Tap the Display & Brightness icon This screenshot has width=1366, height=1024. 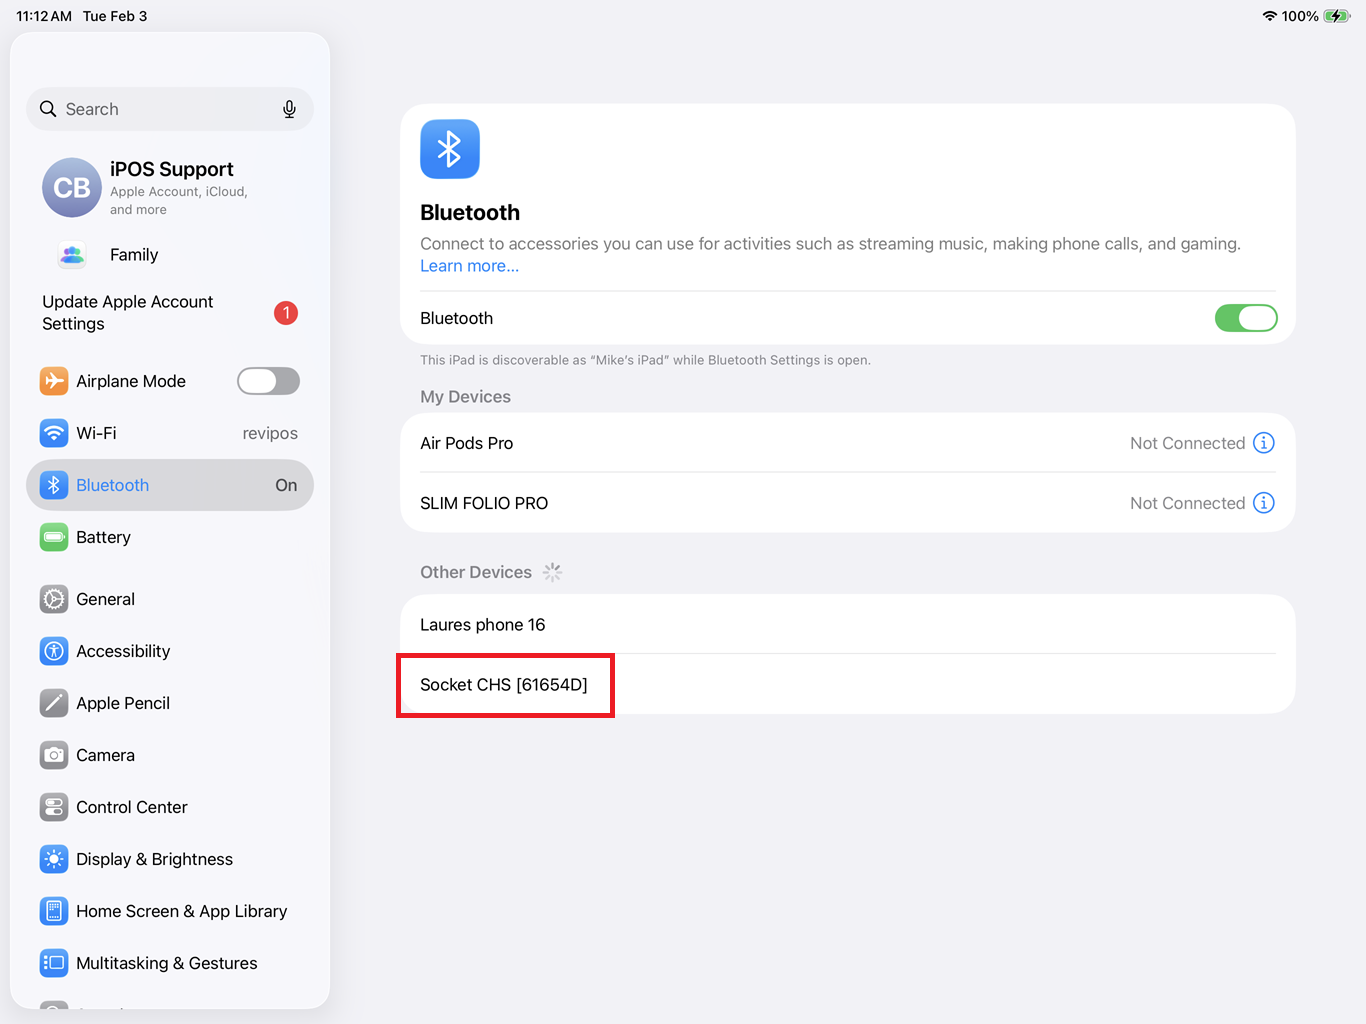[54, 859]
